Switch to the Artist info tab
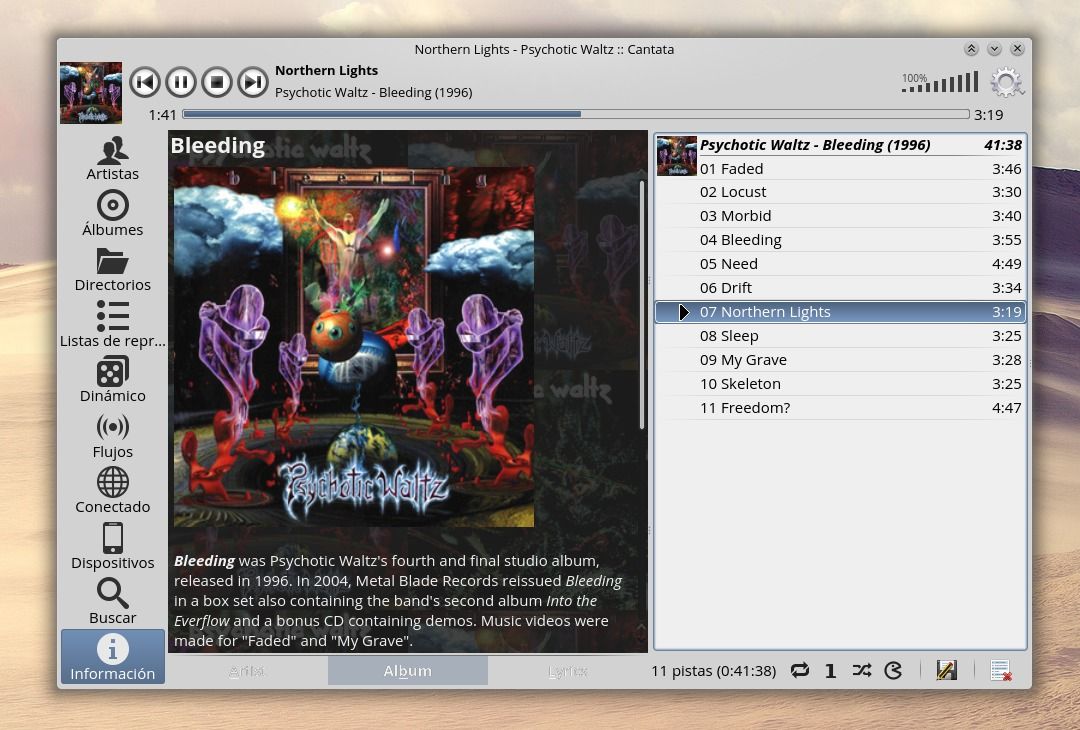Screen dimensions: 1080x730 tap(247, 671)
